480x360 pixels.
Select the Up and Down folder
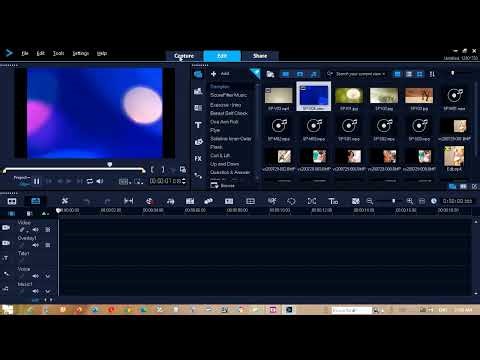(224, 164)
